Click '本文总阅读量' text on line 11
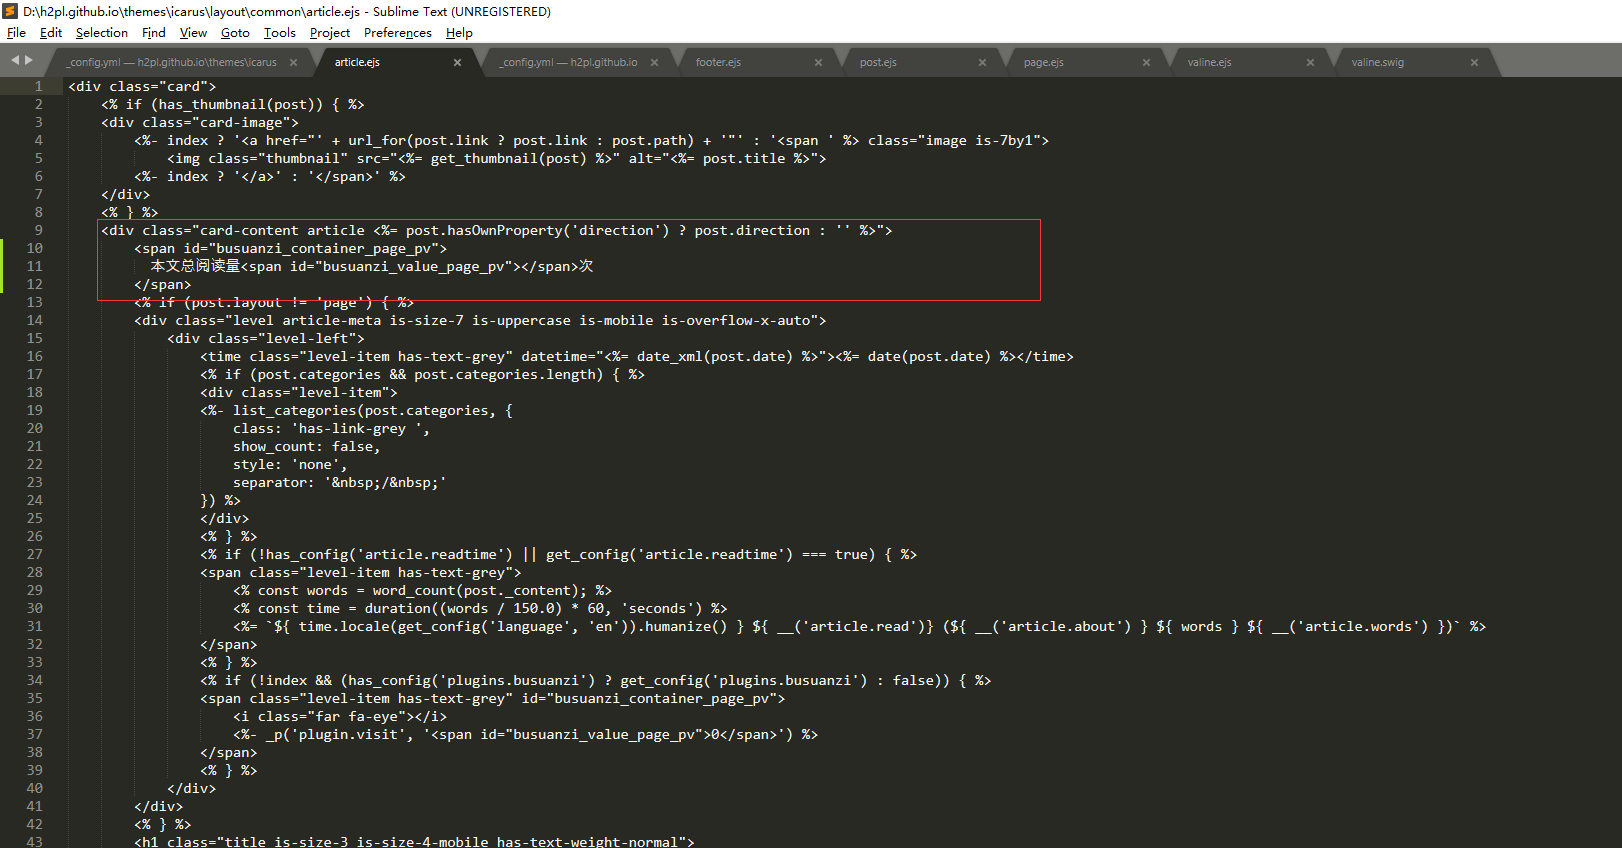The height and width of the screenshot is (848, 1622). [195, 266]
